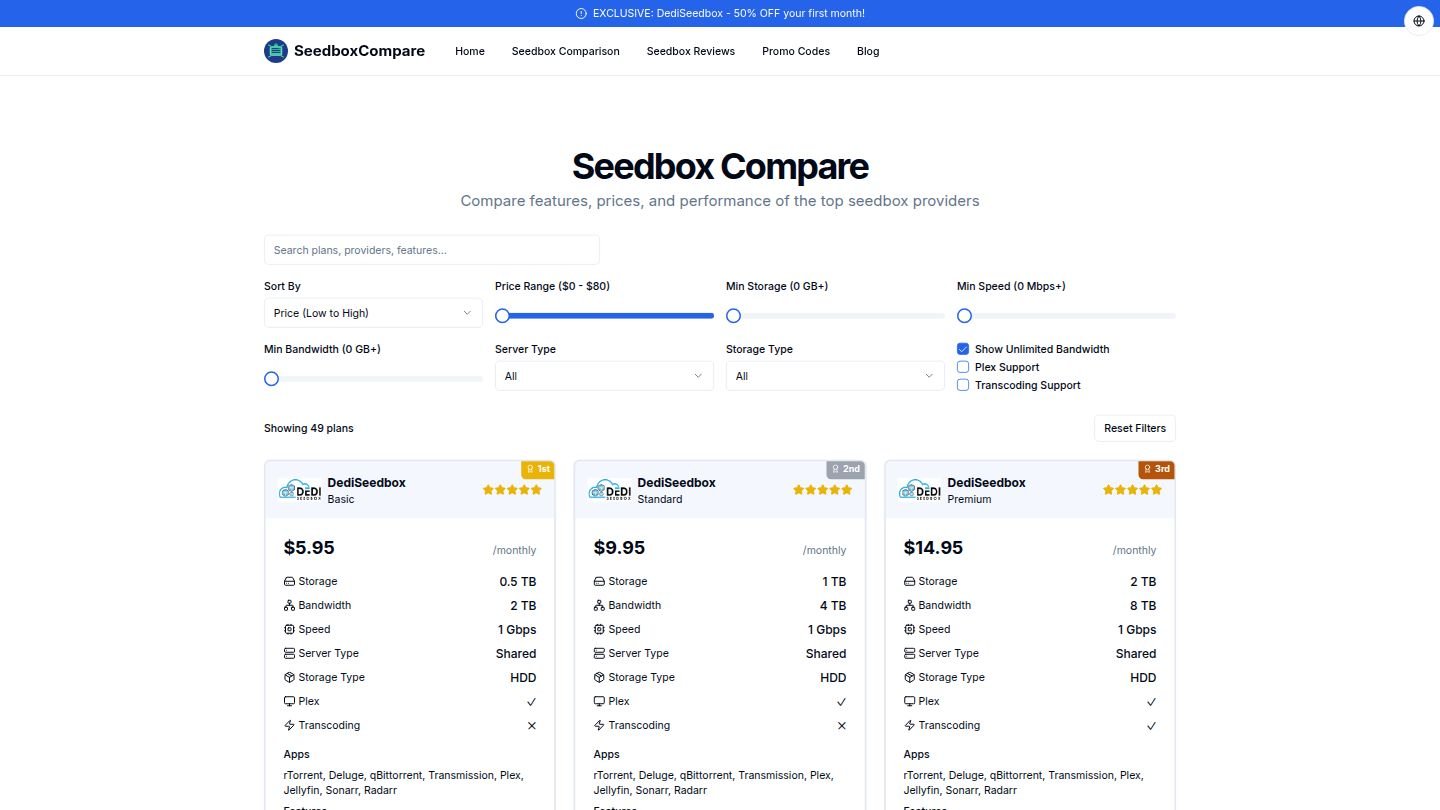1440x810 pixels.
Task: Open the language globe icon
Action: [1419, 21]
